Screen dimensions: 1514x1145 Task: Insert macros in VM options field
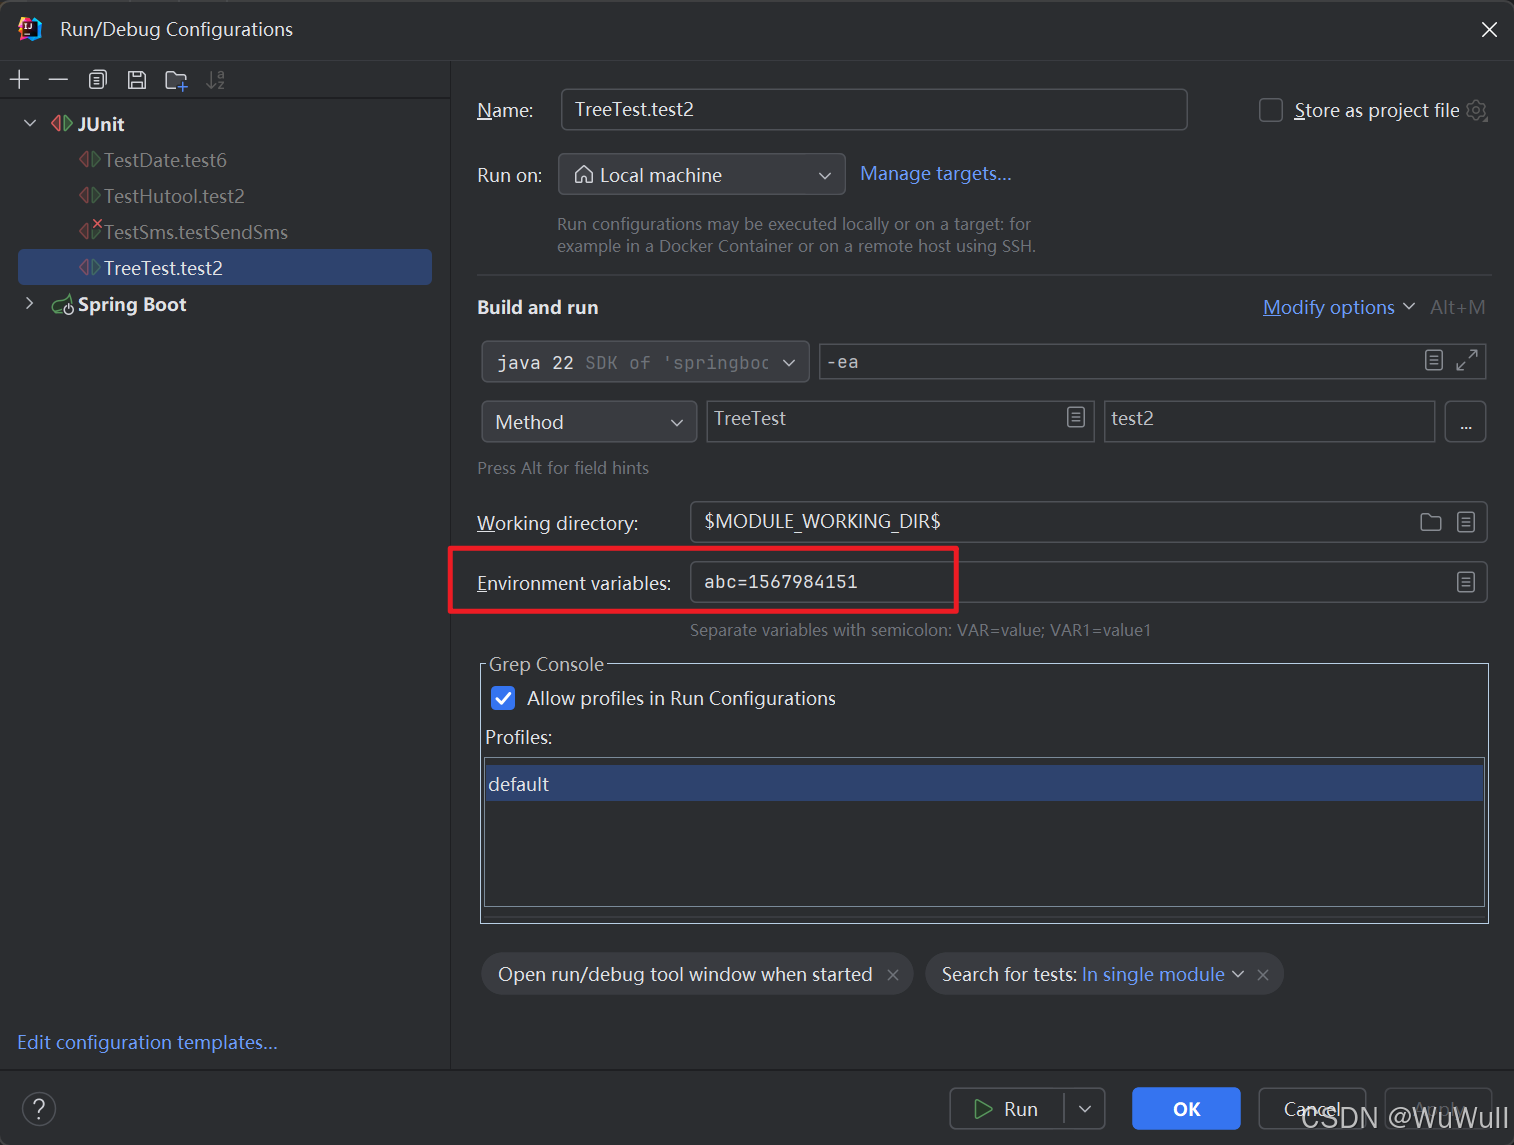click(1434, 360)
